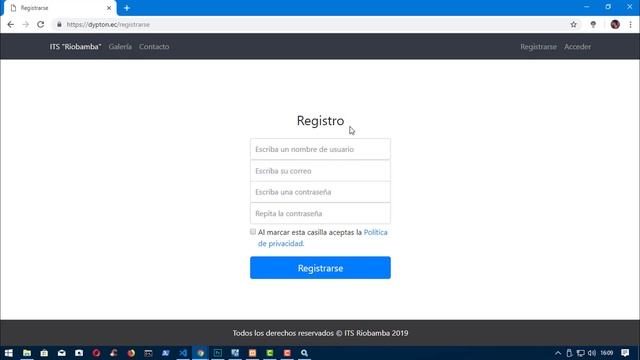Show hidden system tray icons
Viewport: 640px width, 360px height.
tap(558, 353)
